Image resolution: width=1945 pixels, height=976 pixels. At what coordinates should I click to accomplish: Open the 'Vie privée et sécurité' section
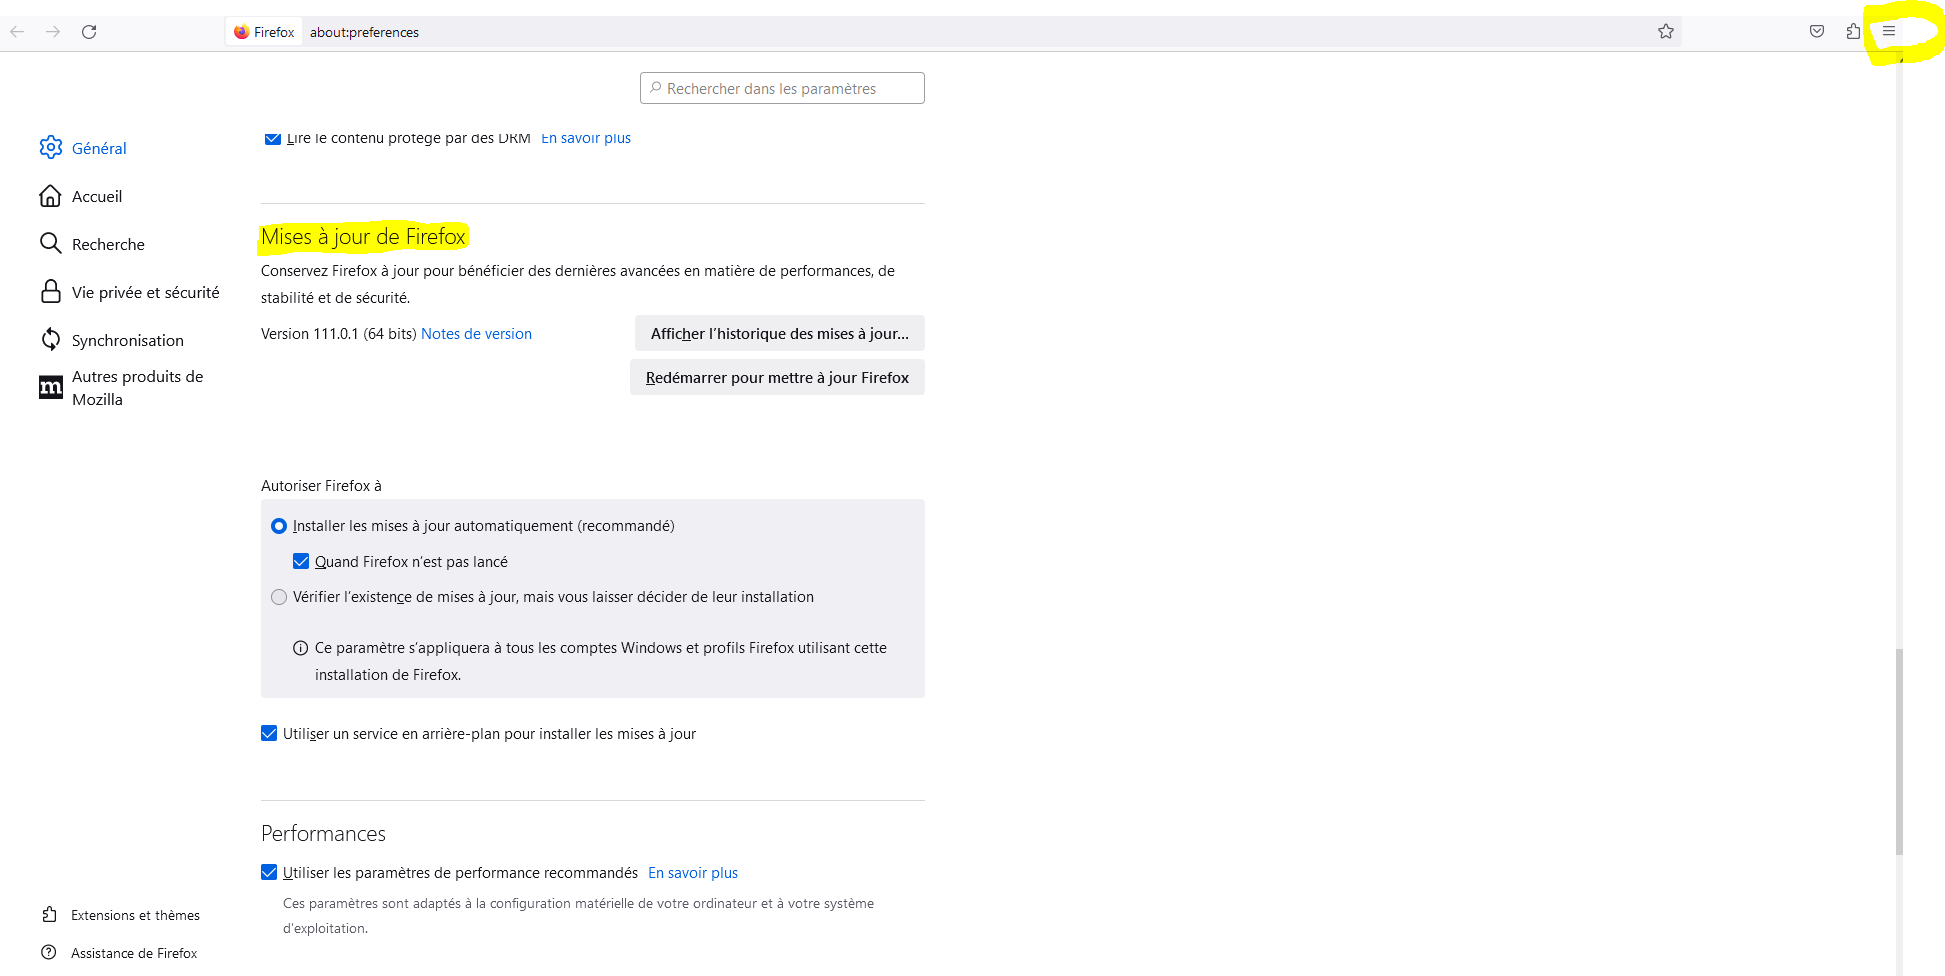click(145, 292)
